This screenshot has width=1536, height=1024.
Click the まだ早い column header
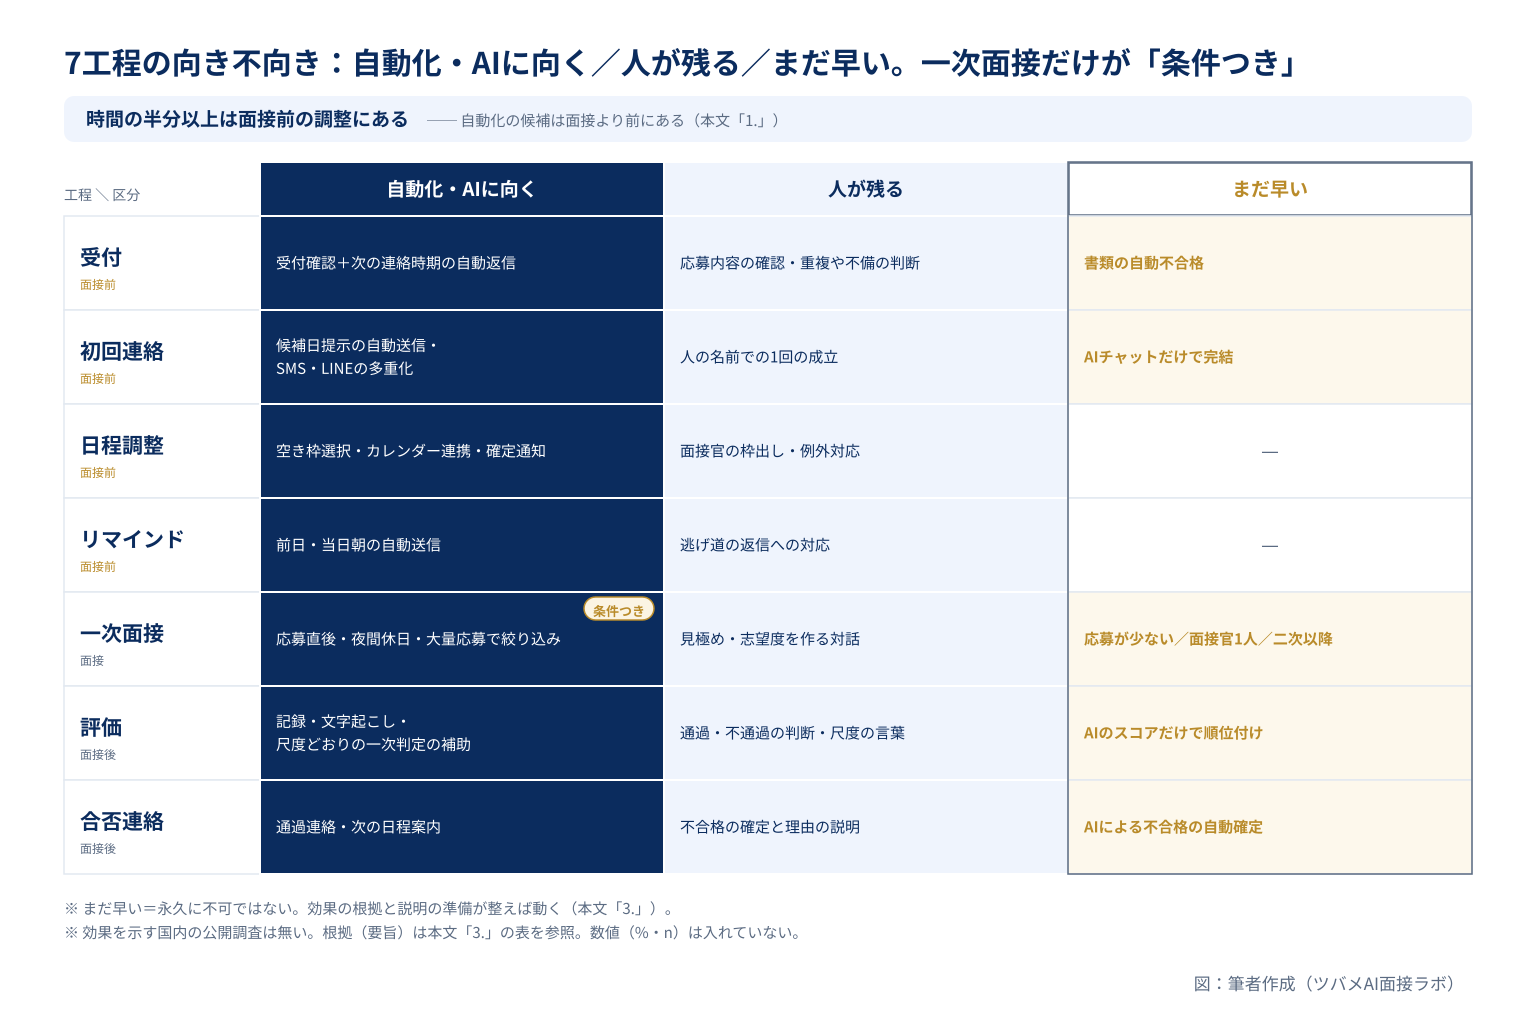[1270, 189]
